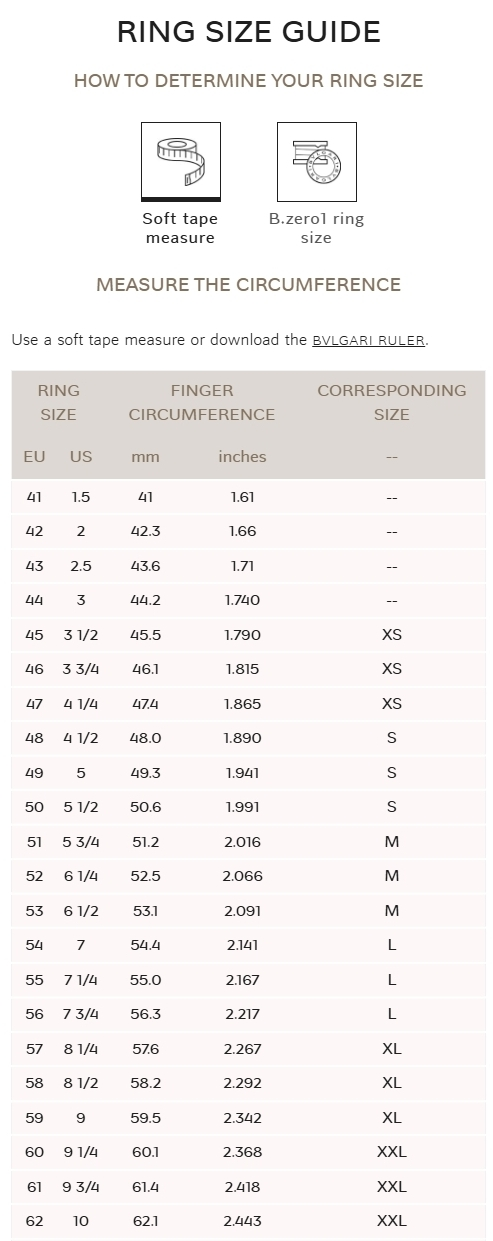Select the Corresponding Size column header

392,402
